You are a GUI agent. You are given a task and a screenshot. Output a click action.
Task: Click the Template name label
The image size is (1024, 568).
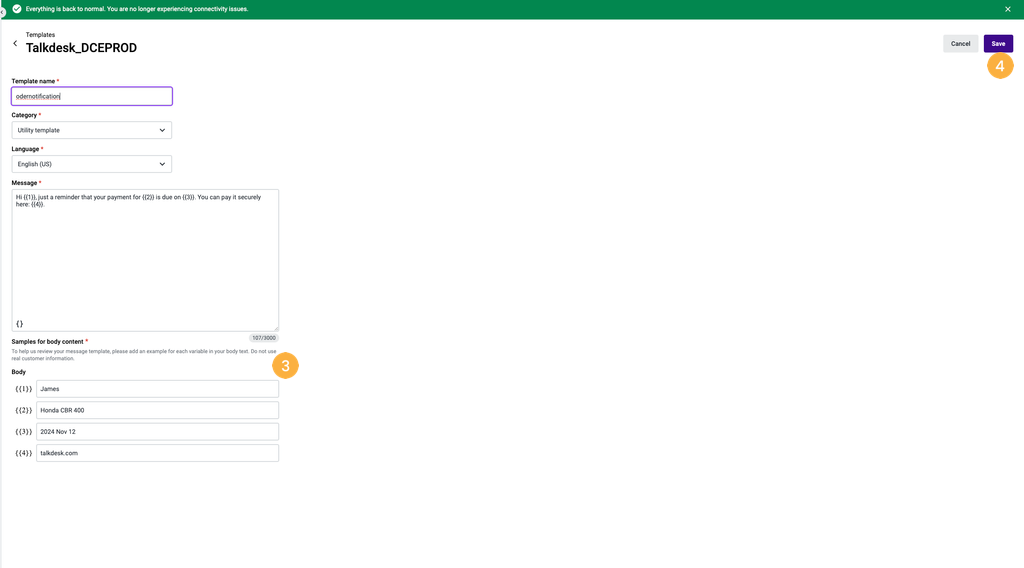coord(33,81)
